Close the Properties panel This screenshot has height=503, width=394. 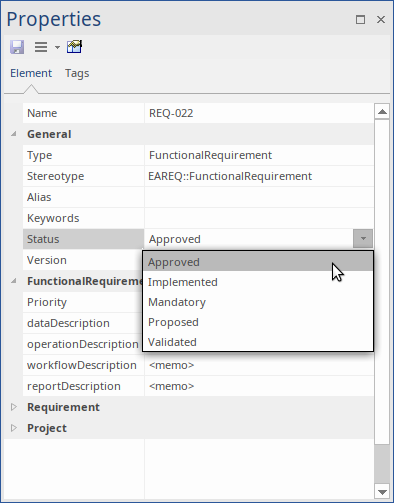coord(381,20)
